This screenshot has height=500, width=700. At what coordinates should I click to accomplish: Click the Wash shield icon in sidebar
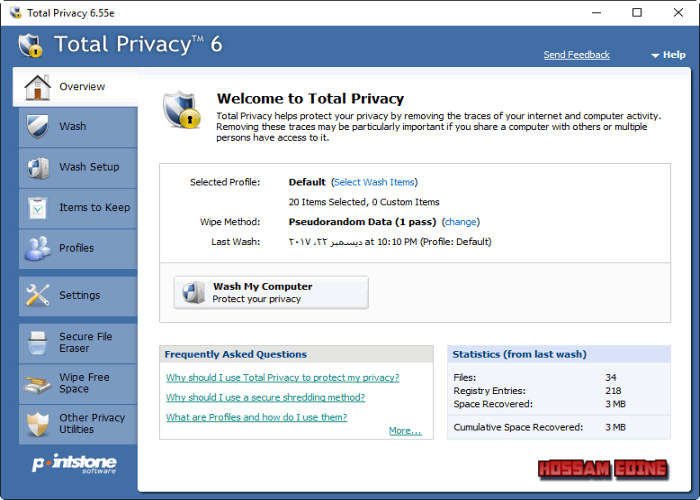tap(38, 127)
